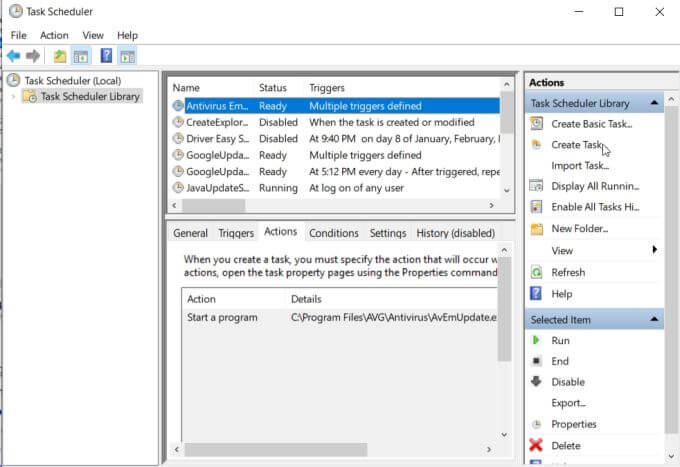Click the Details column header in actions list

click(x=306, y=299)
